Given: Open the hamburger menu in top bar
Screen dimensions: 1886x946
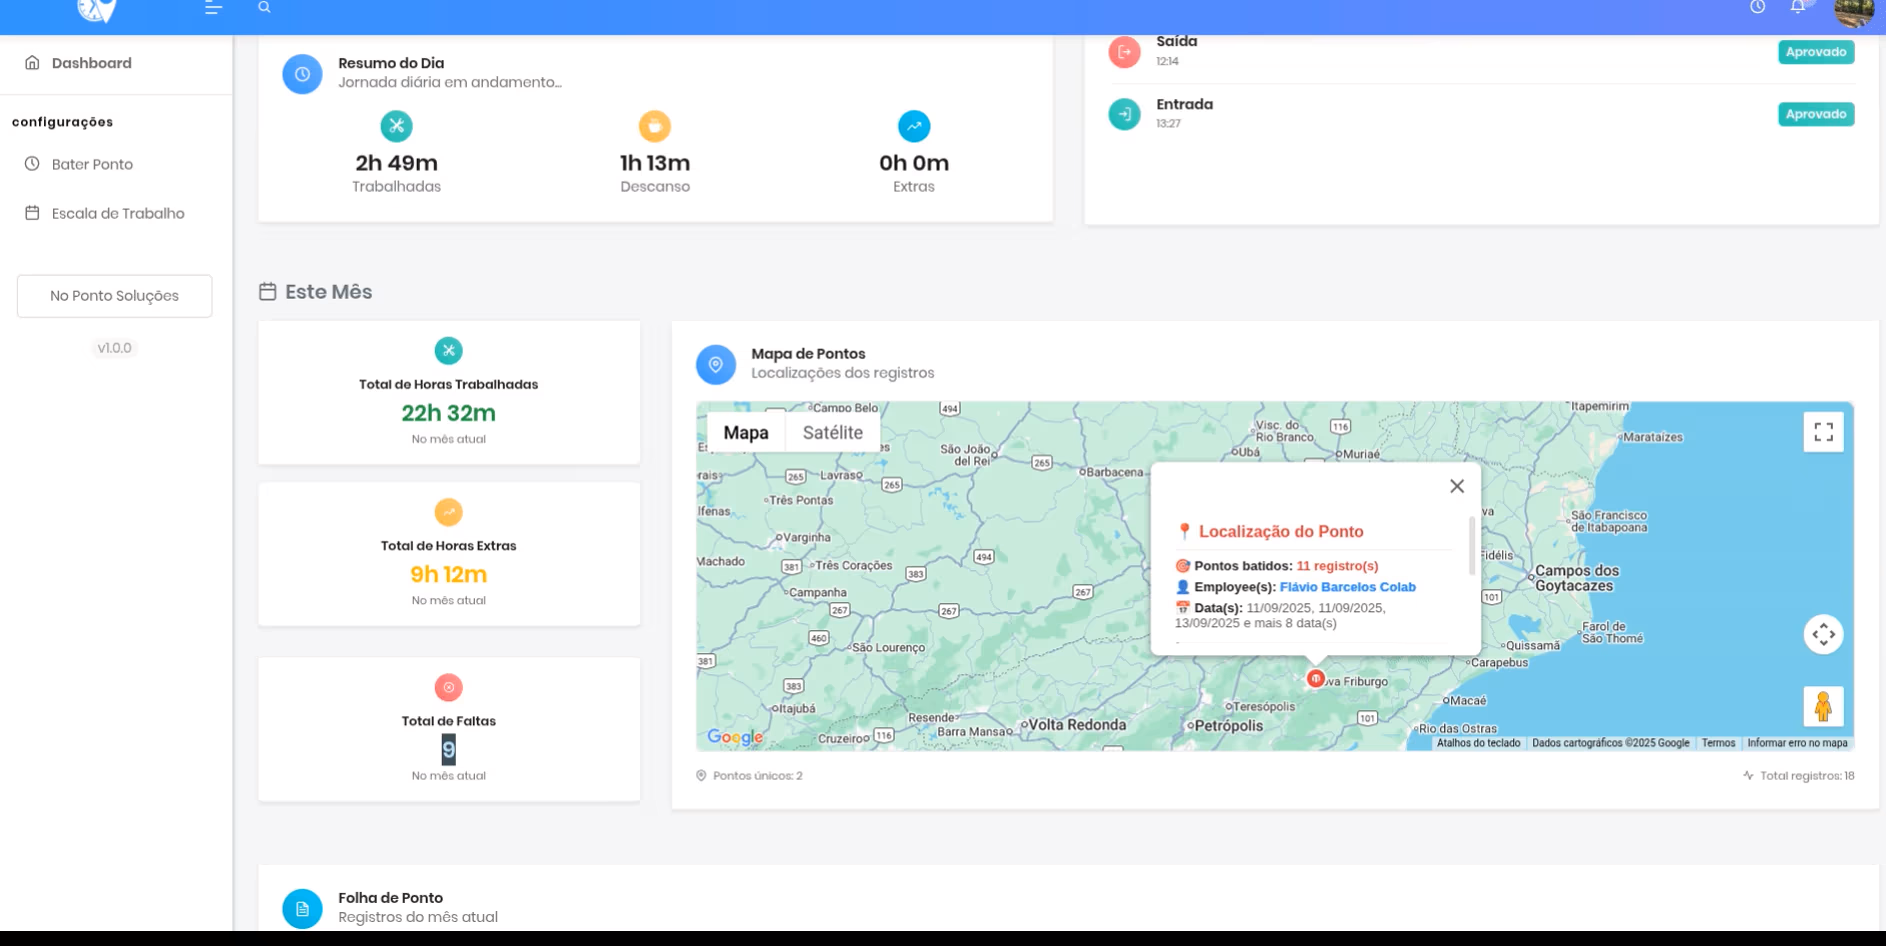Looking at the screenshot, I should 213,7.
